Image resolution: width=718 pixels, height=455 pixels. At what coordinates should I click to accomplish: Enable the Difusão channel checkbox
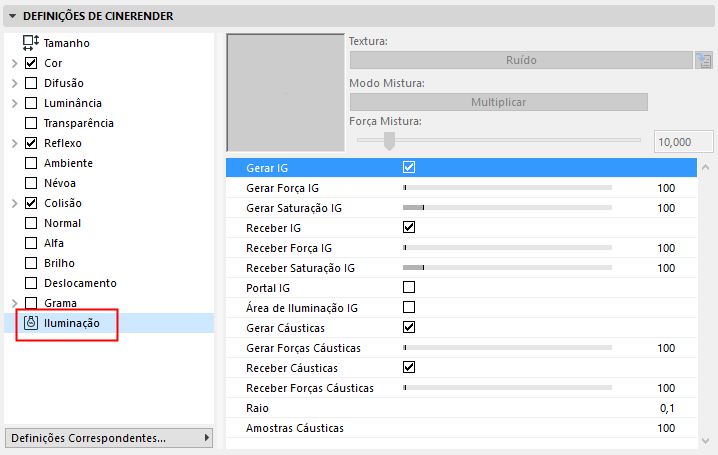coord(31,83)
